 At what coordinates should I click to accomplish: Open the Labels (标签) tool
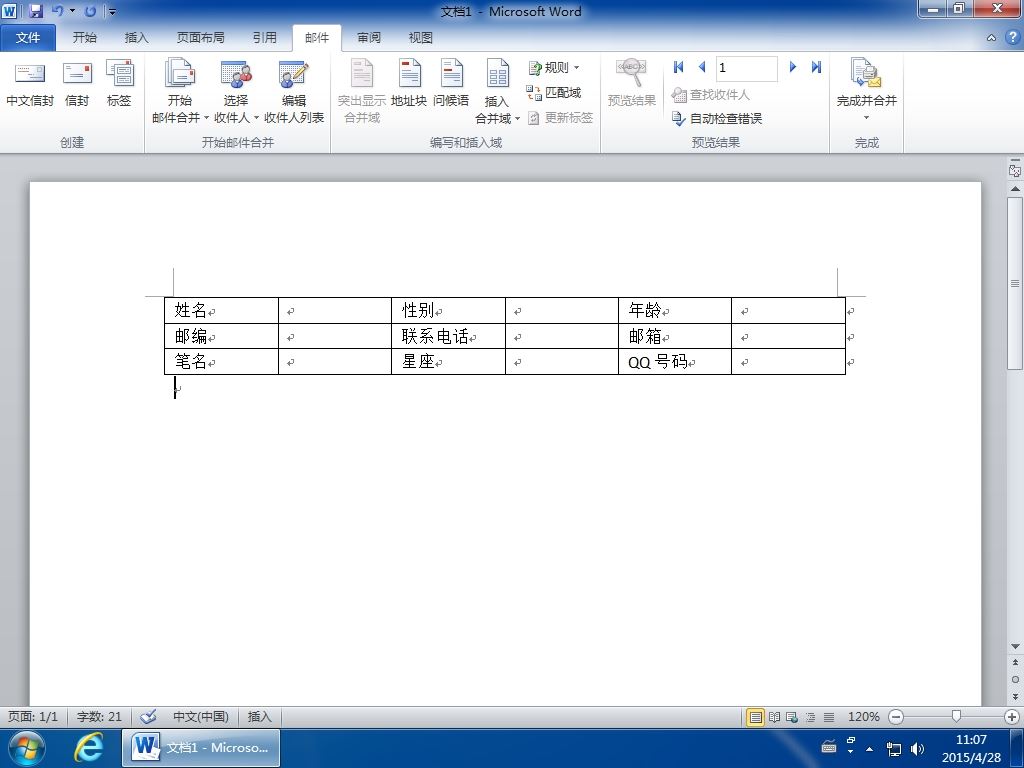coord(120,84)
